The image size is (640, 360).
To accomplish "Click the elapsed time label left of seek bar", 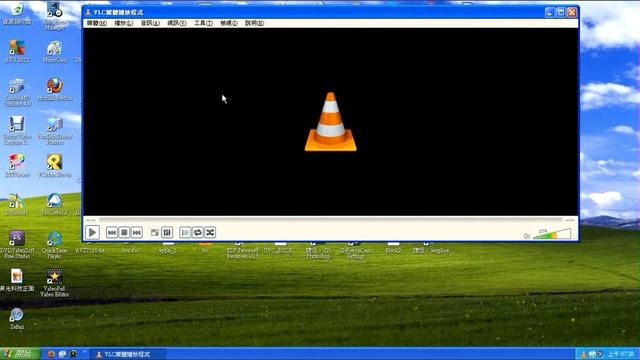I will tap(91, 220).
